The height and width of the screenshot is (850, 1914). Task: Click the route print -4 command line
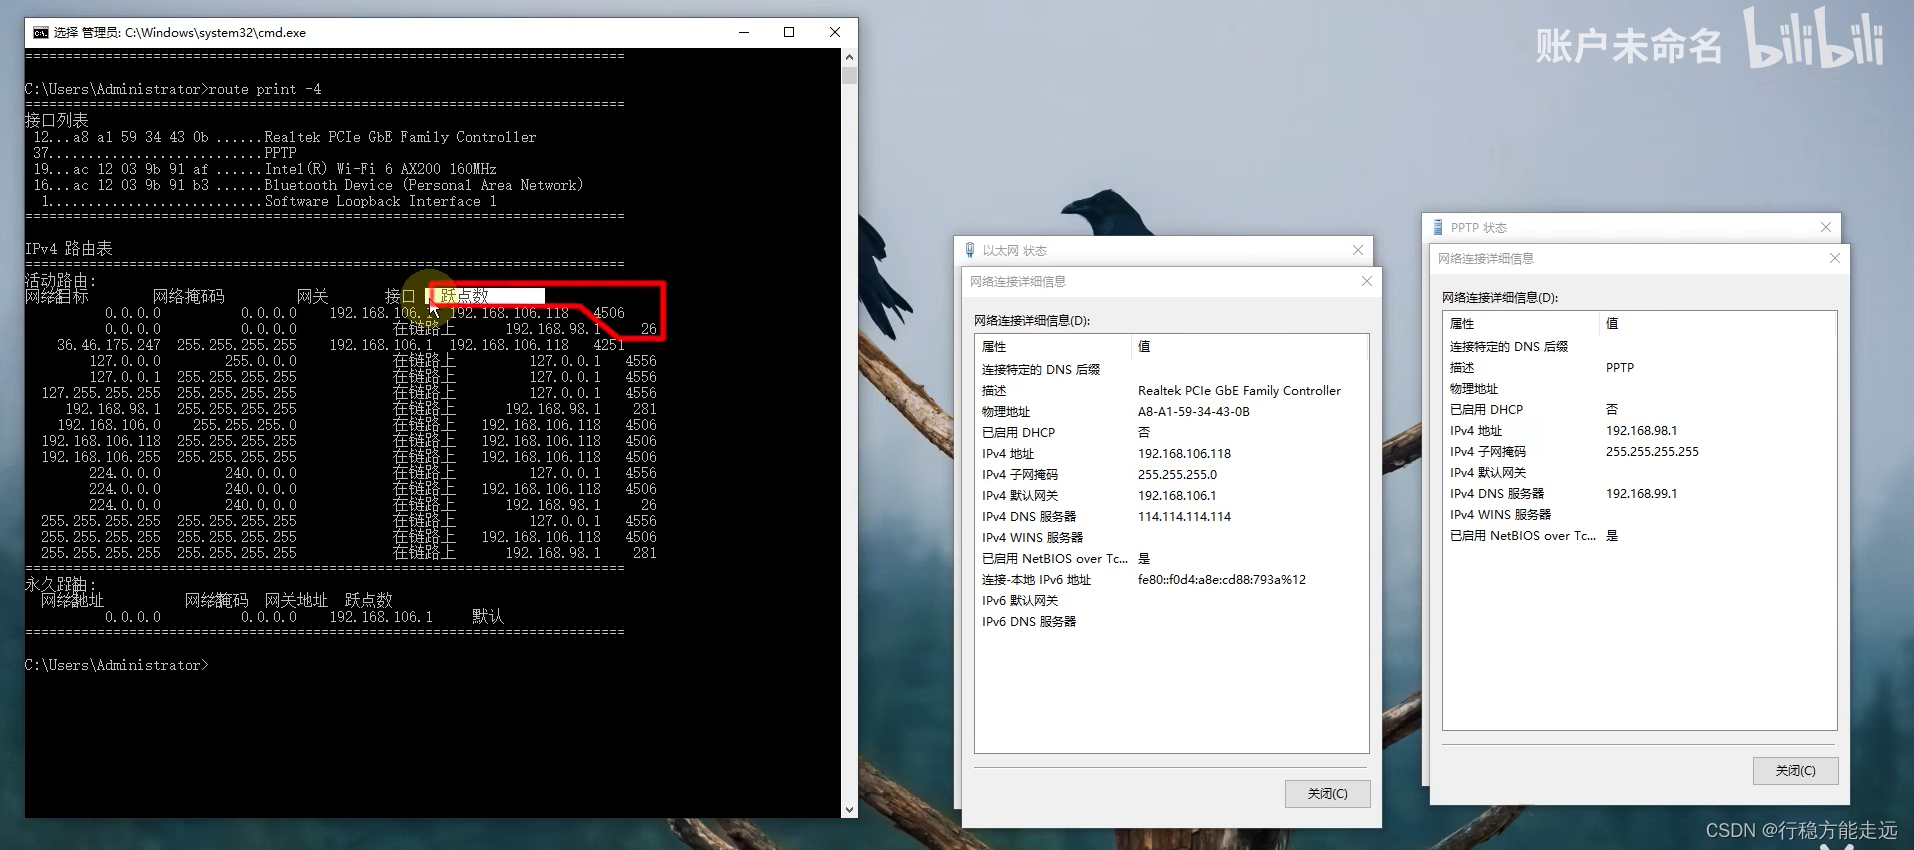pyautogui.click(x=173, y=89)
